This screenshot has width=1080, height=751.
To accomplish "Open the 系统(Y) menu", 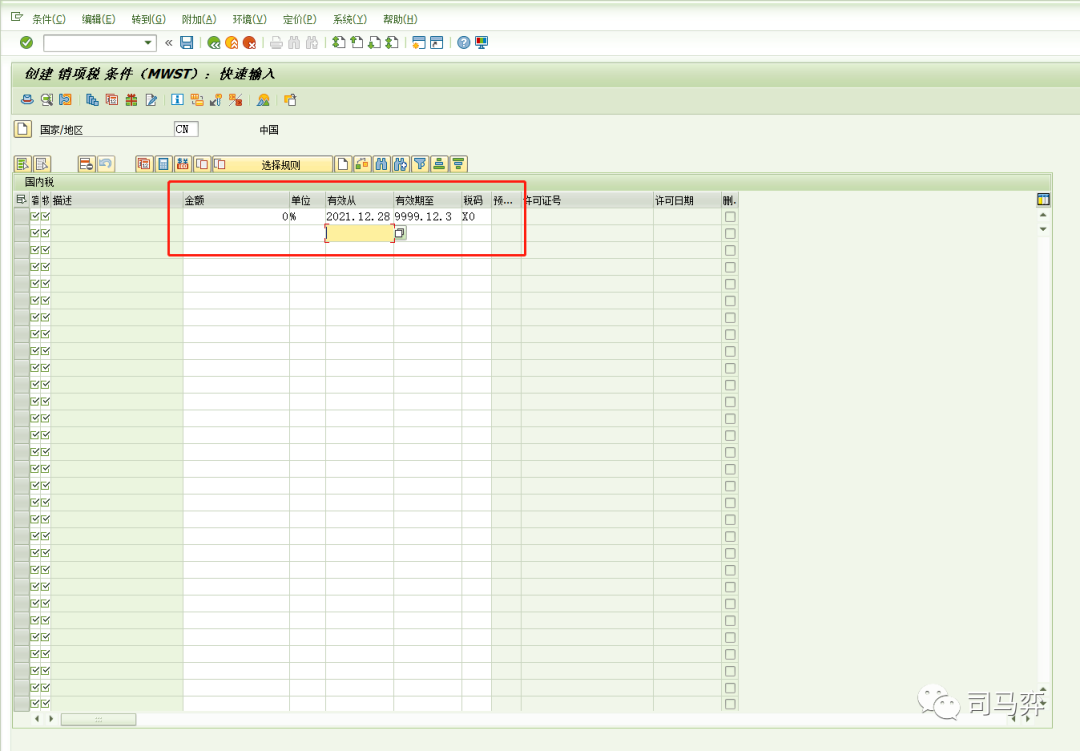I will click(350, 19).
